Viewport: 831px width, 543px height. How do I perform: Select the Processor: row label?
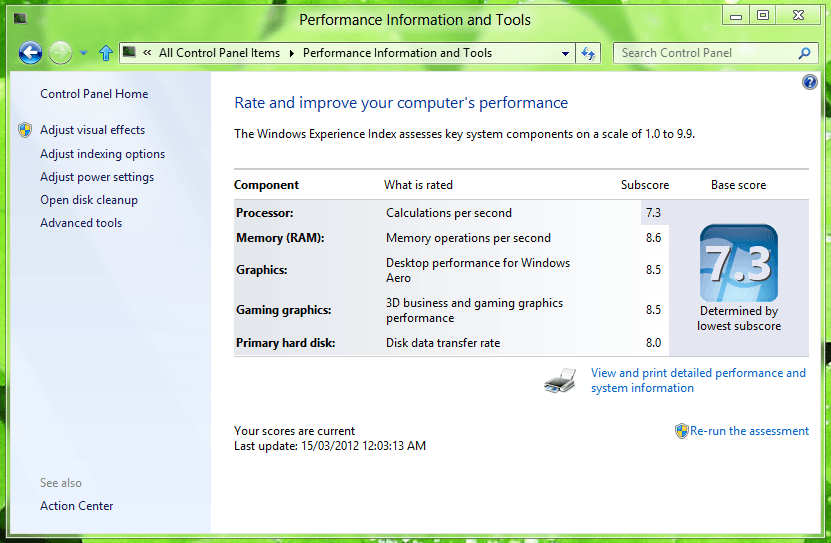tap(264, 213)
